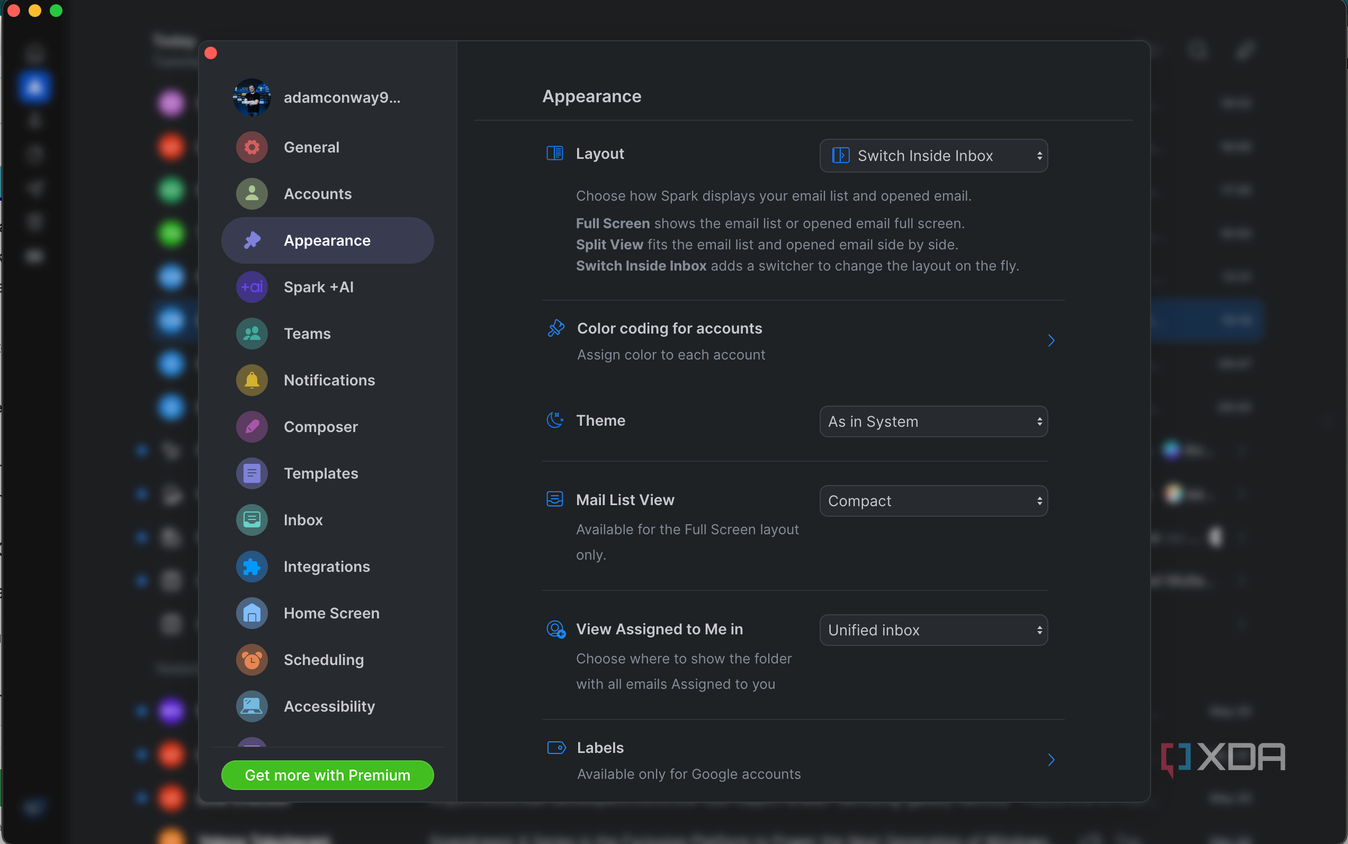Click the Color coding brush icon

click(x=556, y=328)
